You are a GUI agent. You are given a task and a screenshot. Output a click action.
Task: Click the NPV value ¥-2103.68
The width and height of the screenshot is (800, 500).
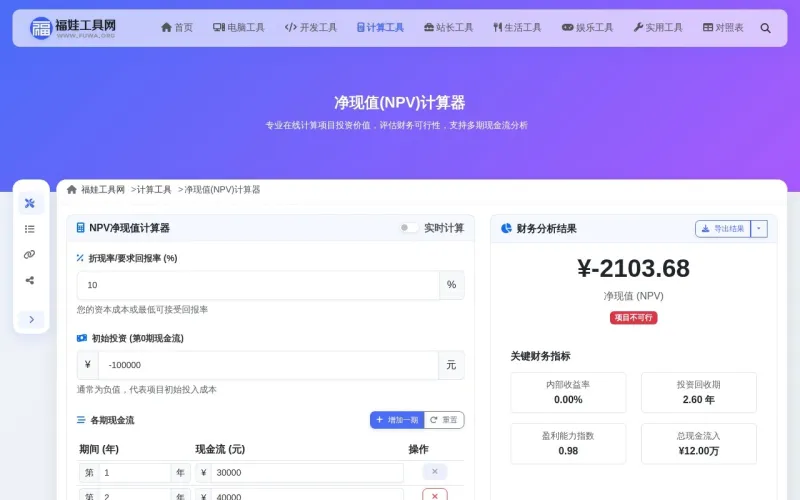click(633, 268)
